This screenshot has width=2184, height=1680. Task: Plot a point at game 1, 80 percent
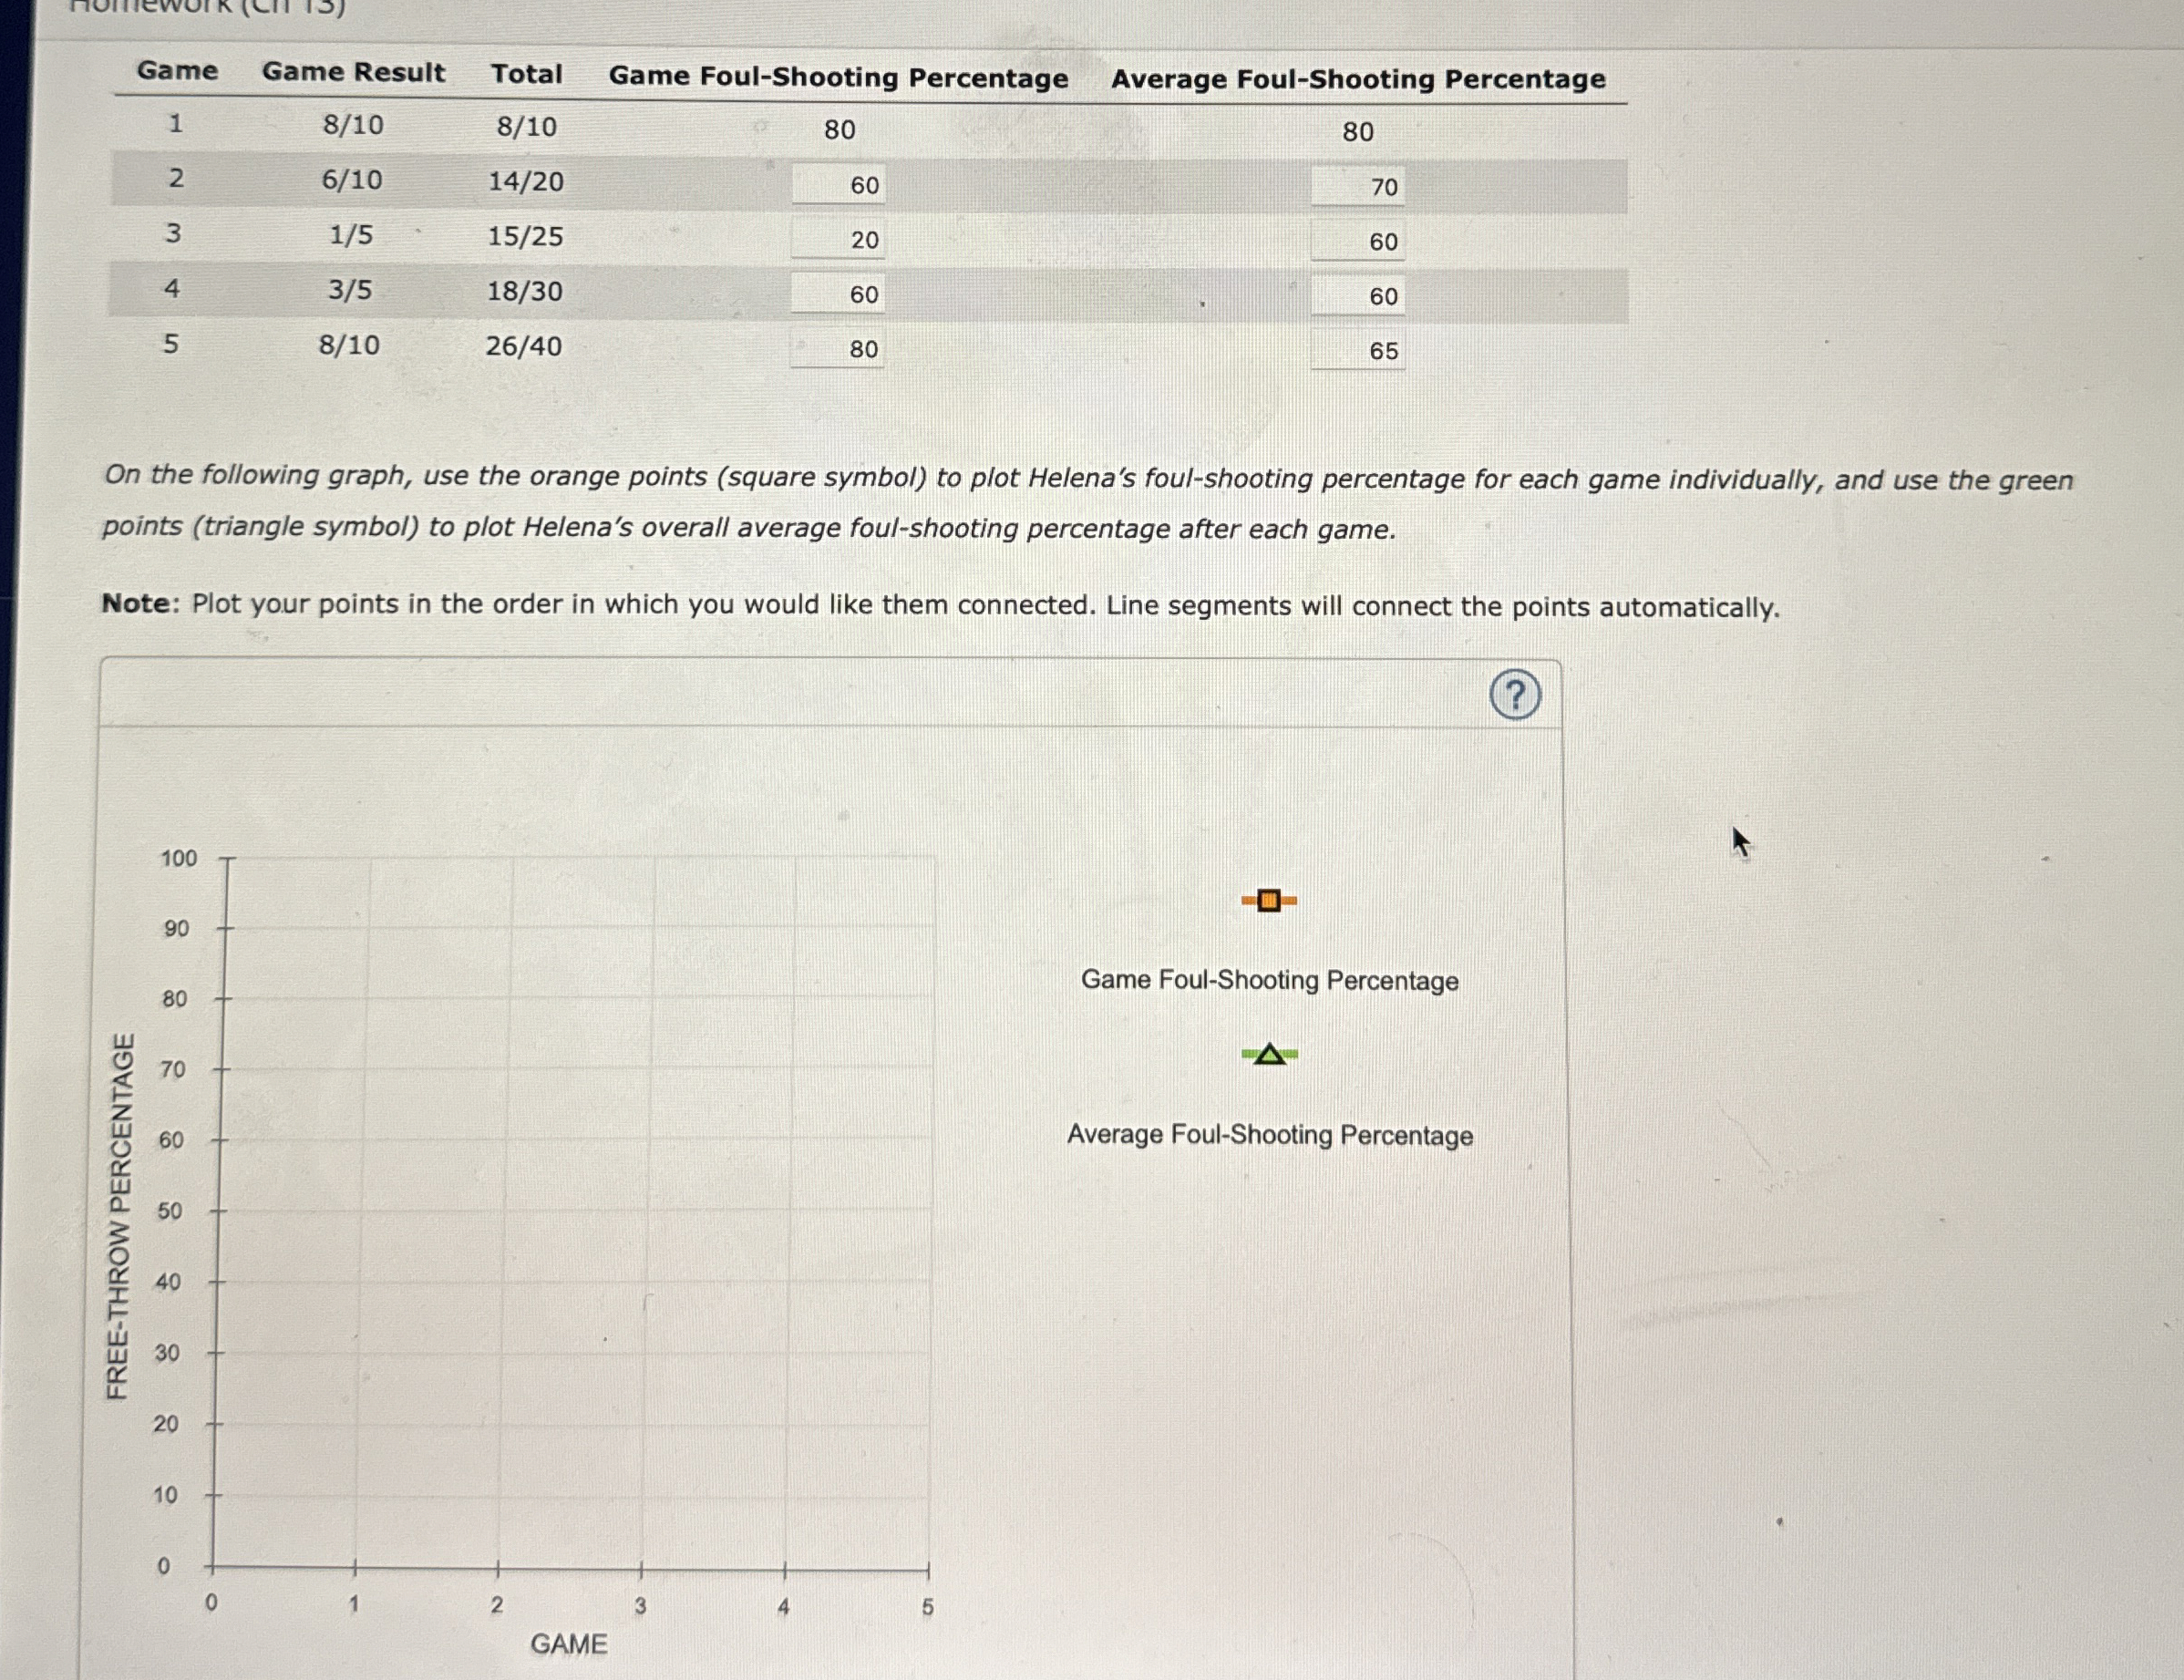pos(367,998)
